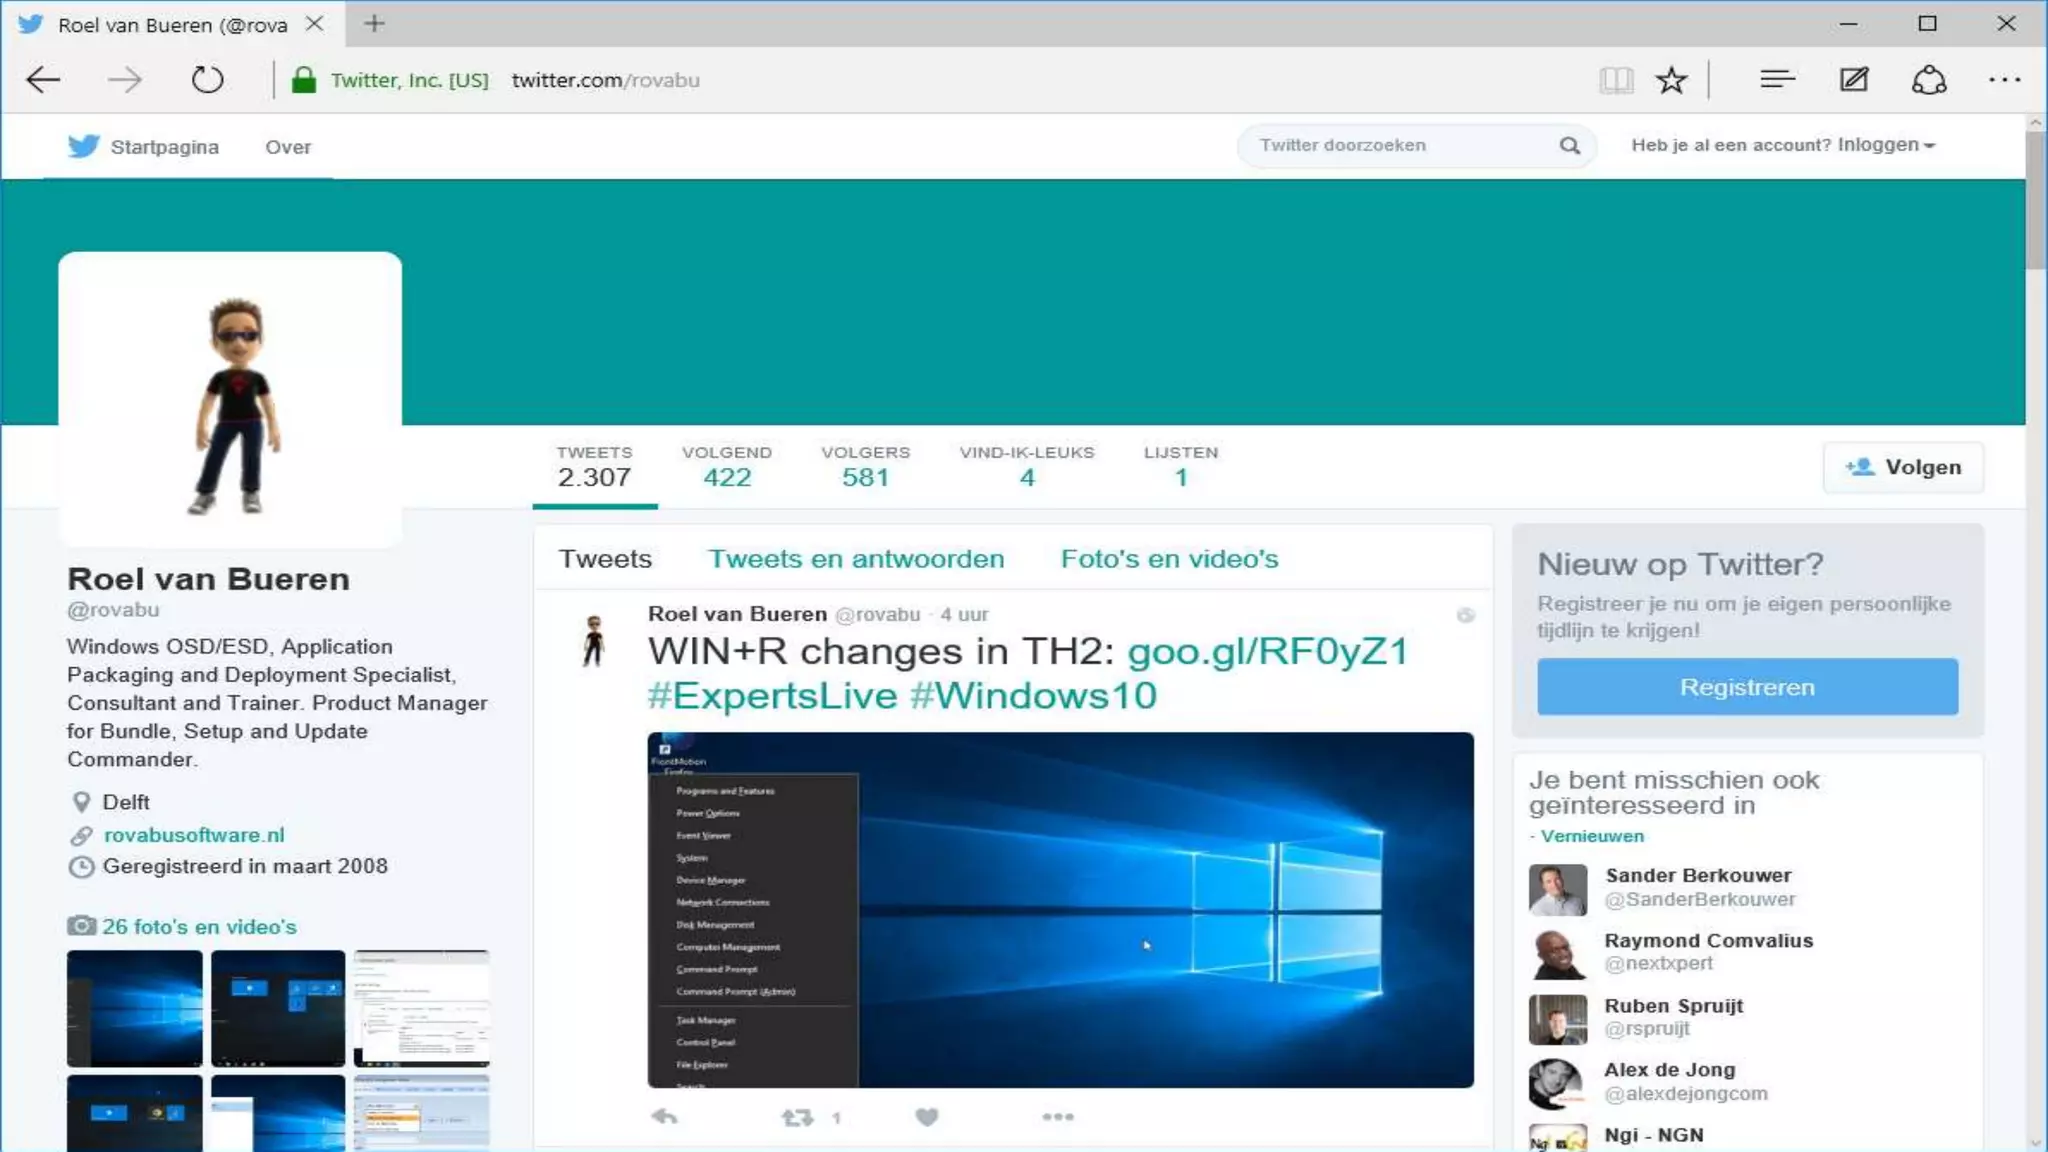
Task: Open the Over menu item
Action: pyautogui.click(x=288, y=147)
